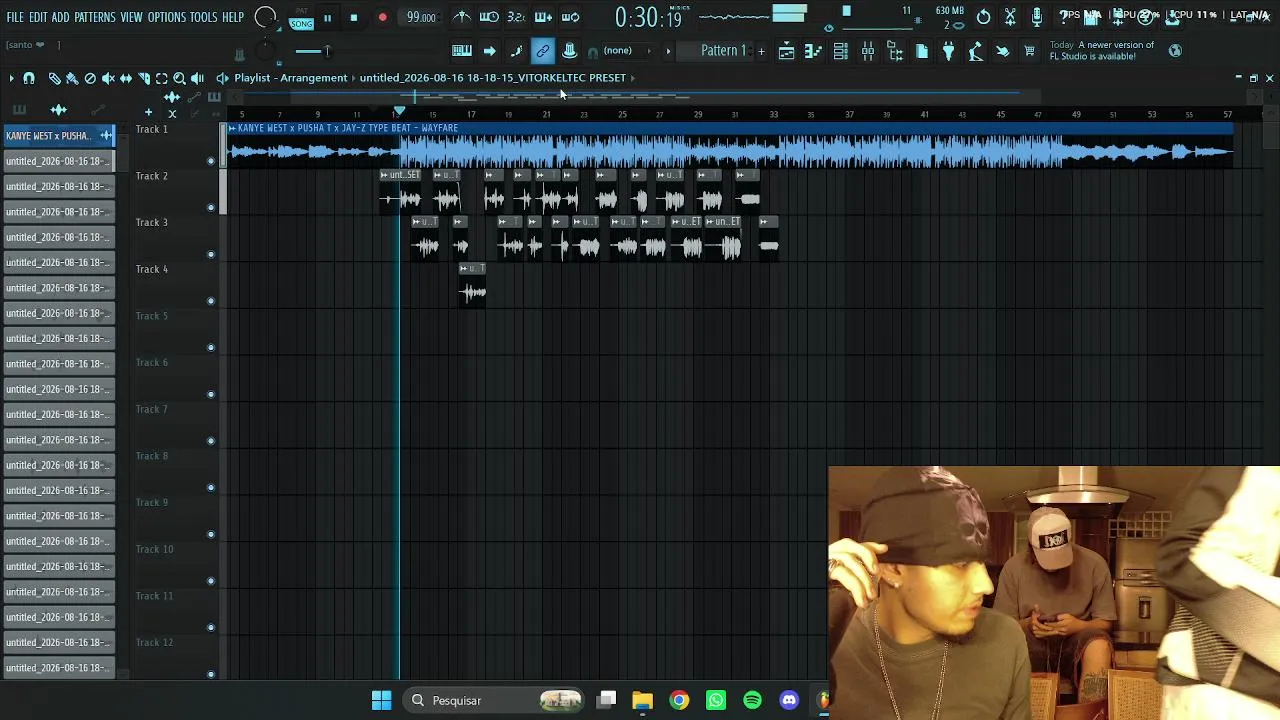Select the Slip tool in playlist
Image resolution: width=1280 pixels, height=720 pixels.
[x=126, y=78]
